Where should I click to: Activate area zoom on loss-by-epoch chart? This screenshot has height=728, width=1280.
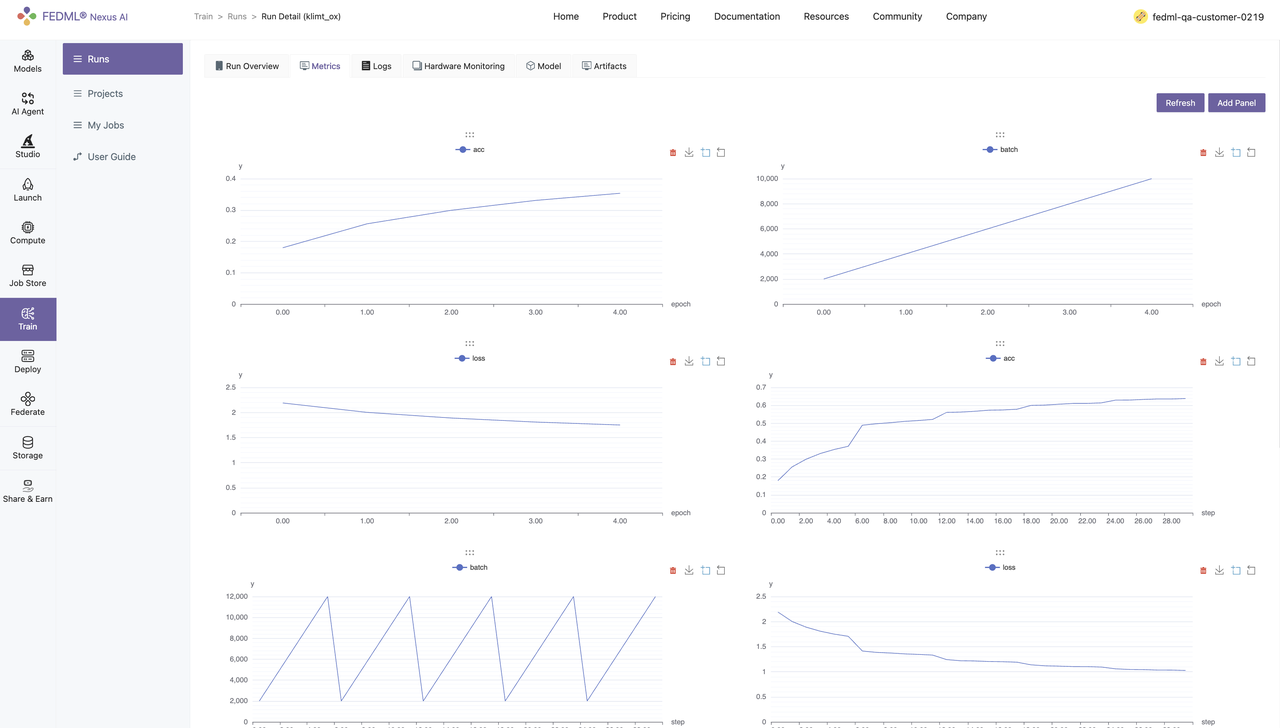[705, 362]
